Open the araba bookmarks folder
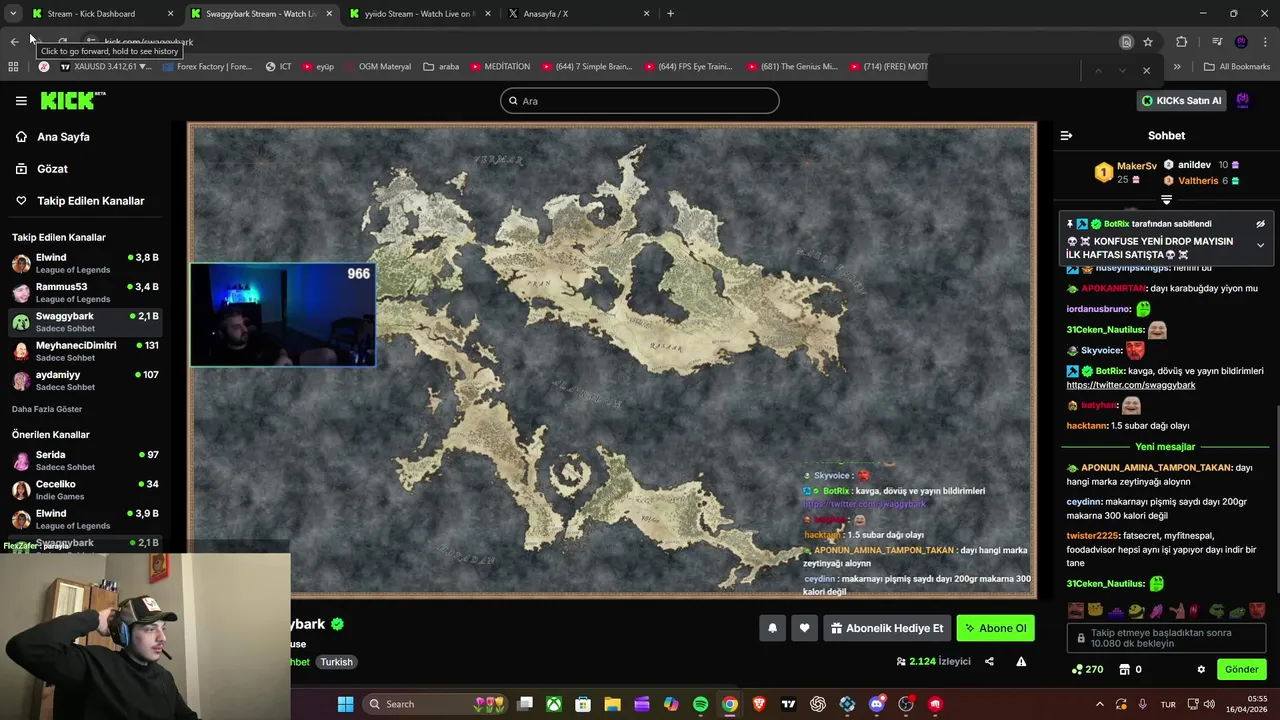Viewport: 1280px width, 720px height. click(x=441, y=67)
